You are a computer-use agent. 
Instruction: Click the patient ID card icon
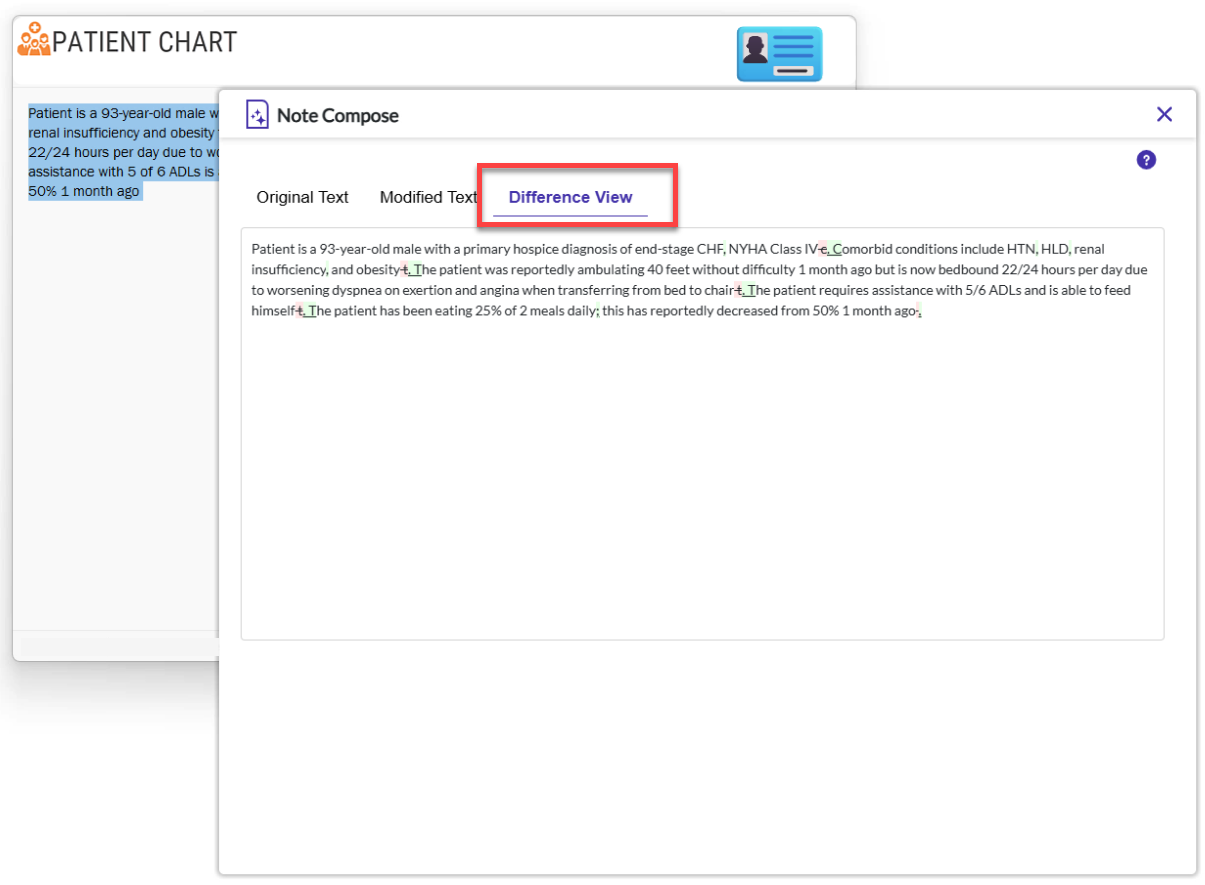[779, 54]
